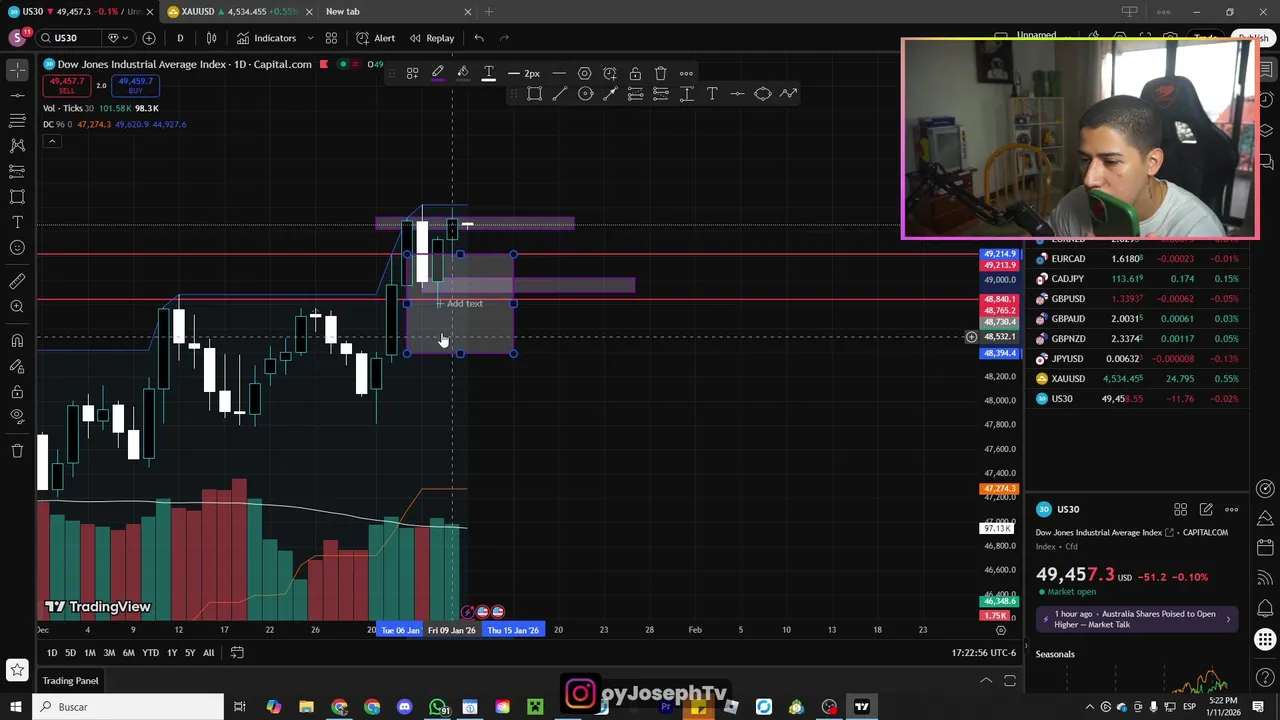
Task: Switch to the XAUUSD browser tab
Action: click(239, 11)
